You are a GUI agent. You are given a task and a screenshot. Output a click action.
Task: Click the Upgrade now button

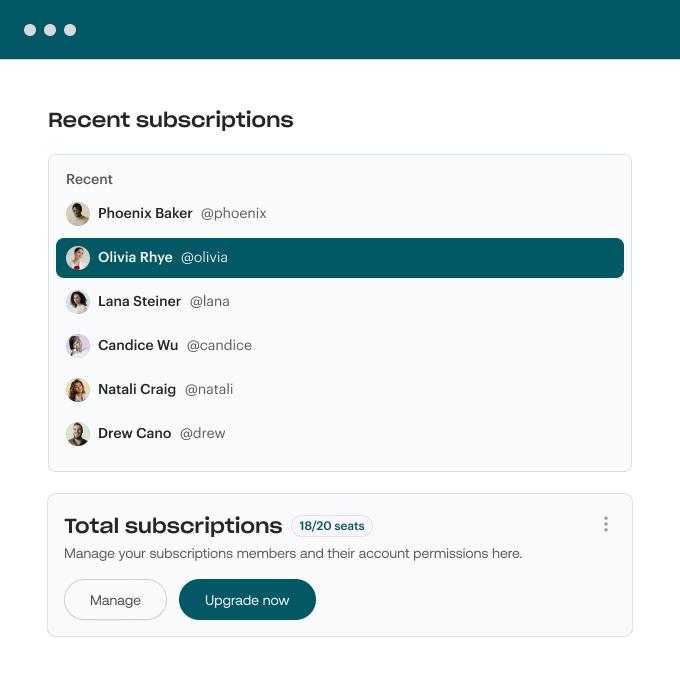tap(247, 600)
